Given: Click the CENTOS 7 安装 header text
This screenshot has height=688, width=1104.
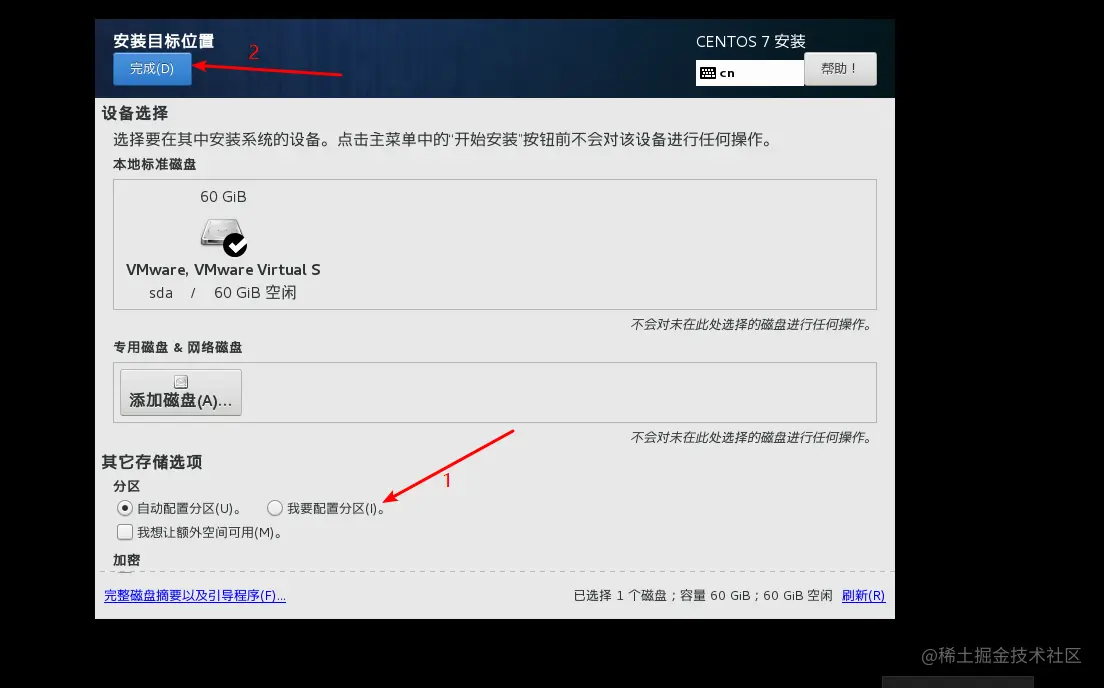Looking at the screenshot, I should click(x=751, y=42).
